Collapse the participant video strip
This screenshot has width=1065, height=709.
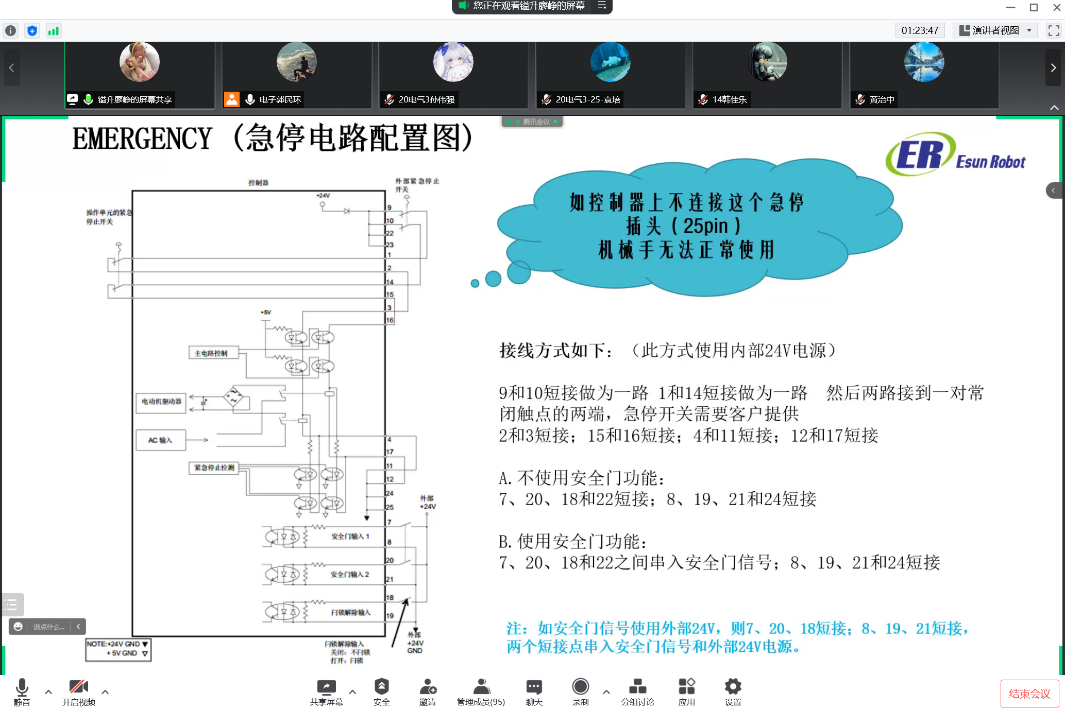1054,107
